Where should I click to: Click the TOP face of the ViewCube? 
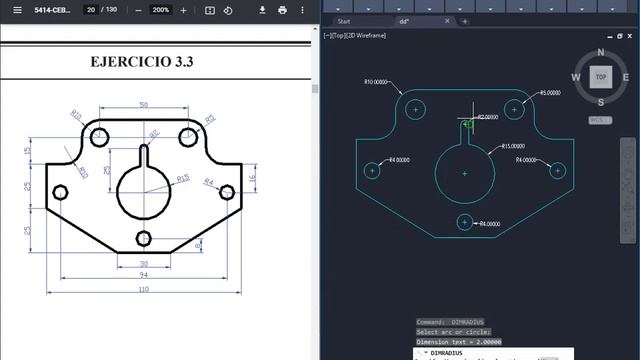(x=601, y=77)
